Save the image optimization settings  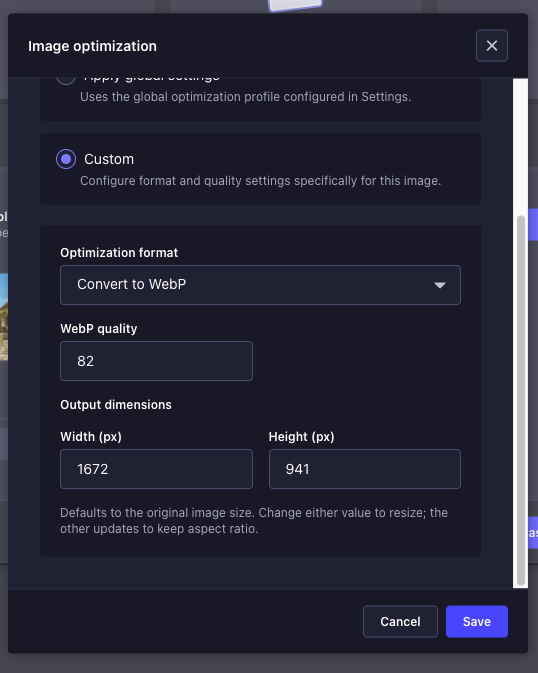point(477,621)
